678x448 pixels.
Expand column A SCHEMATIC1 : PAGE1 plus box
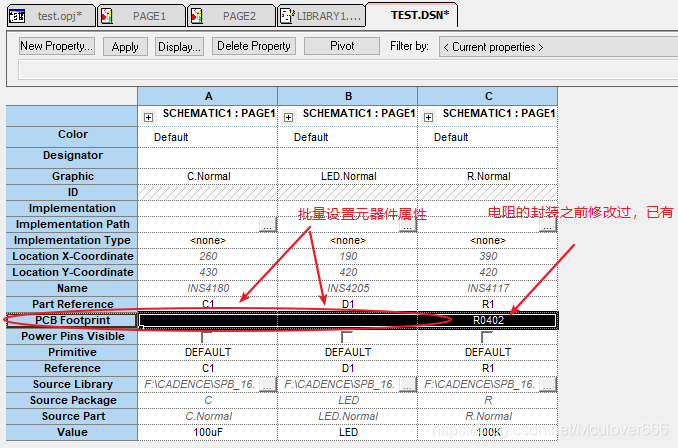[149, 116]
